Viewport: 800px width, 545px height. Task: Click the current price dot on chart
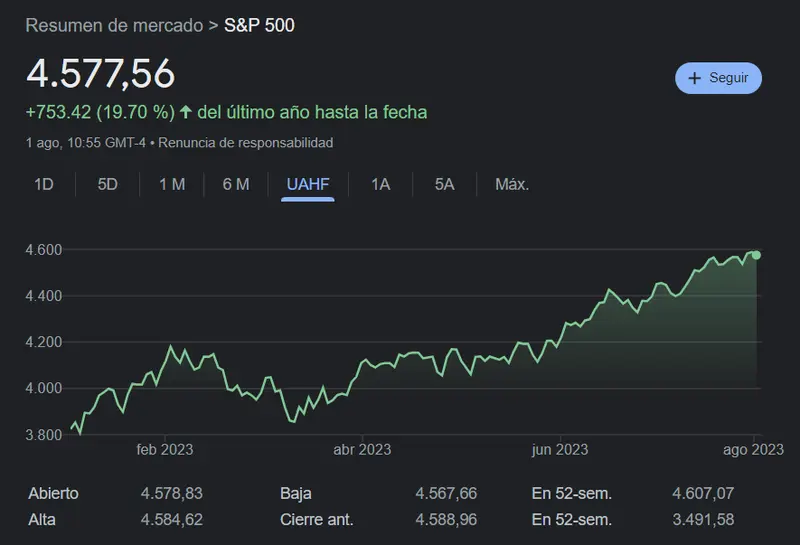pyautogui.click(x=756, y=255)
